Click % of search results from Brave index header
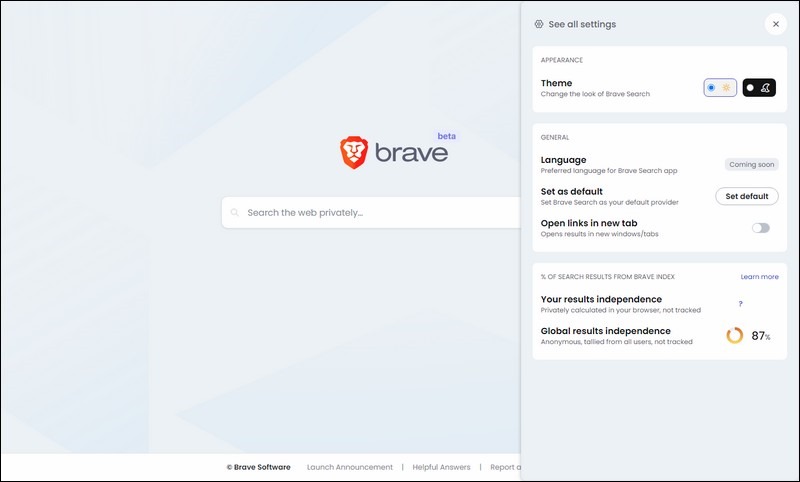Screen dimensions: 800x482 pyautogui.click(x=608, y=276)
